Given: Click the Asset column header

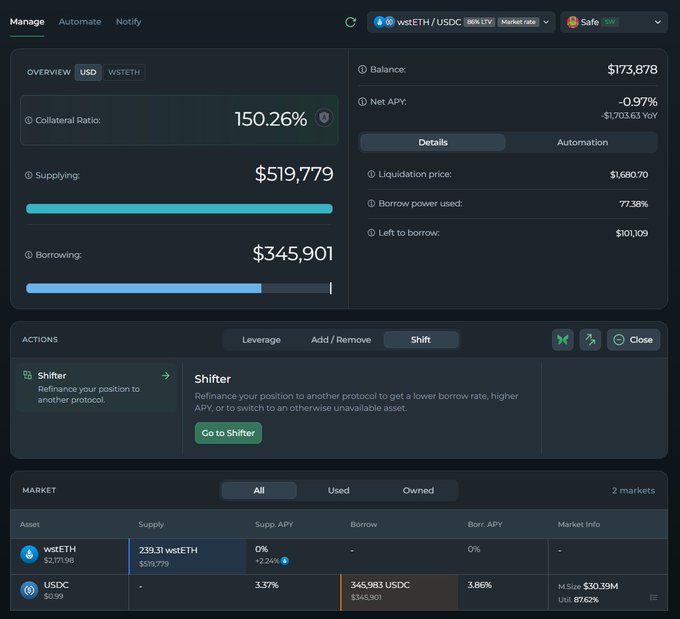Looking at the screenshot, I should (x=29, y=524).
